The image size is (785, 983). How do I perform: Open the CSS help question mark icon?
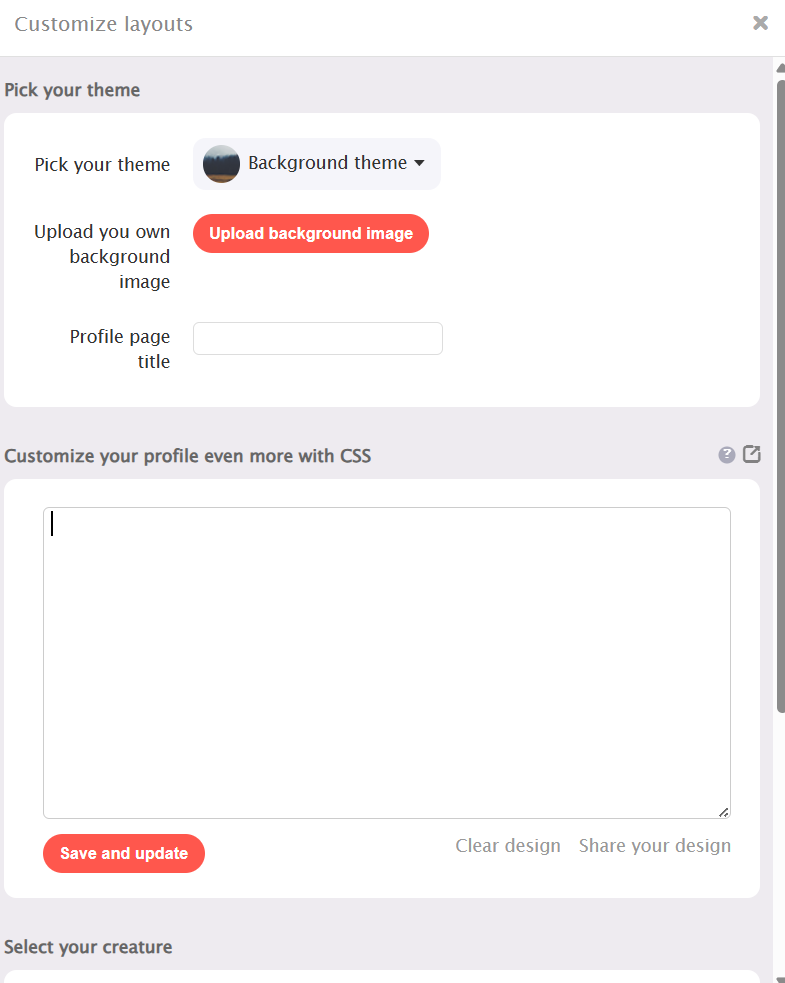click(x=727, y=455)
